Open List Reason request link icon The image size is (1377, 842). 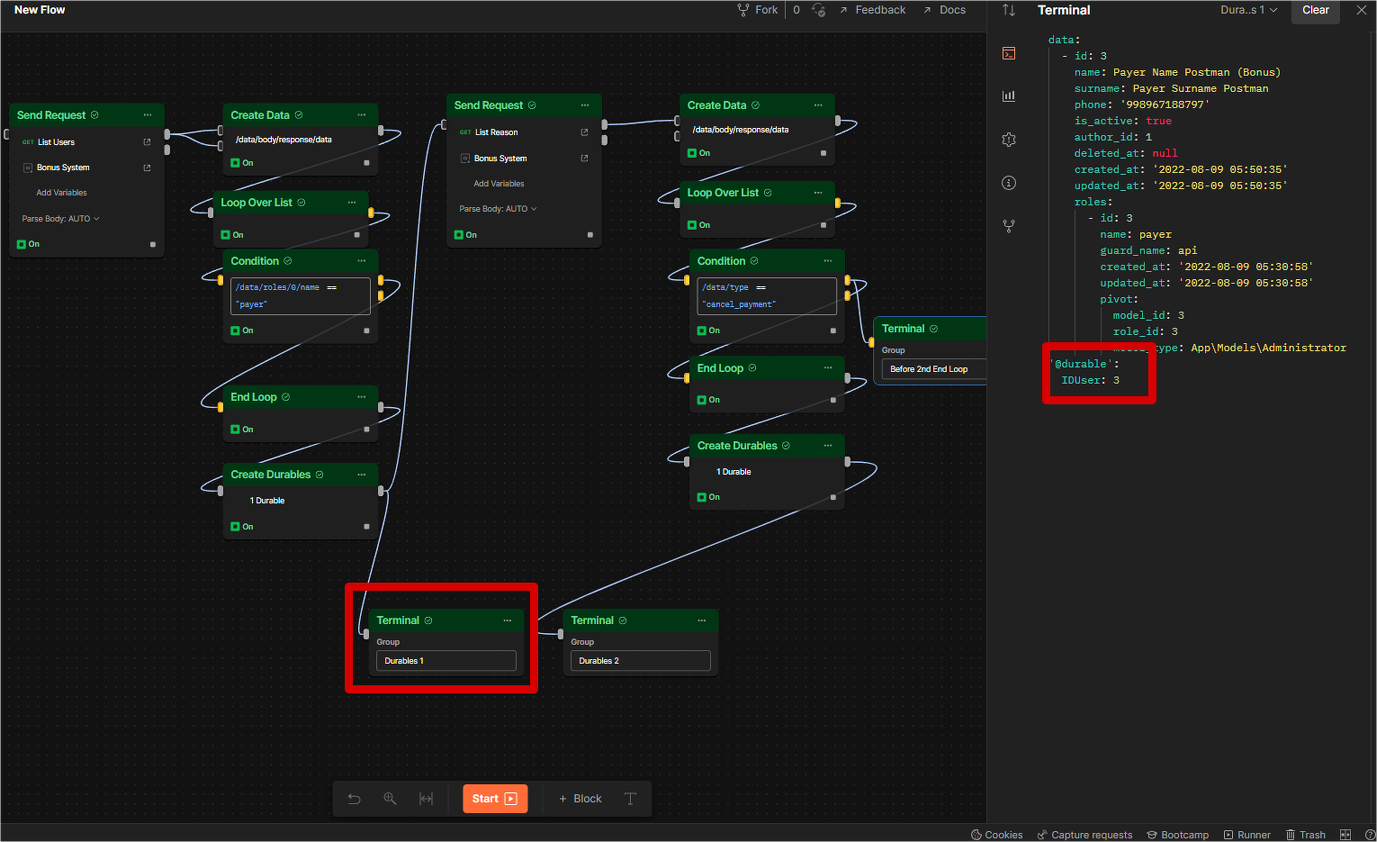[x=584, y=132]
